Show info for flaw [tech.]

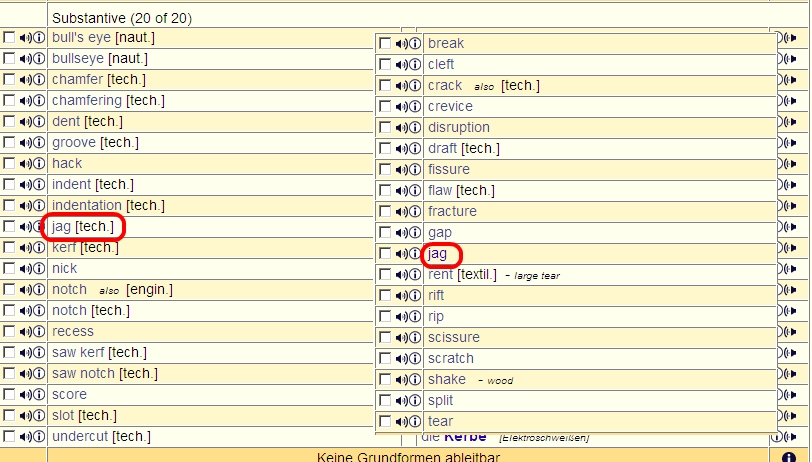pyautogui.click(x=415, y=190)
